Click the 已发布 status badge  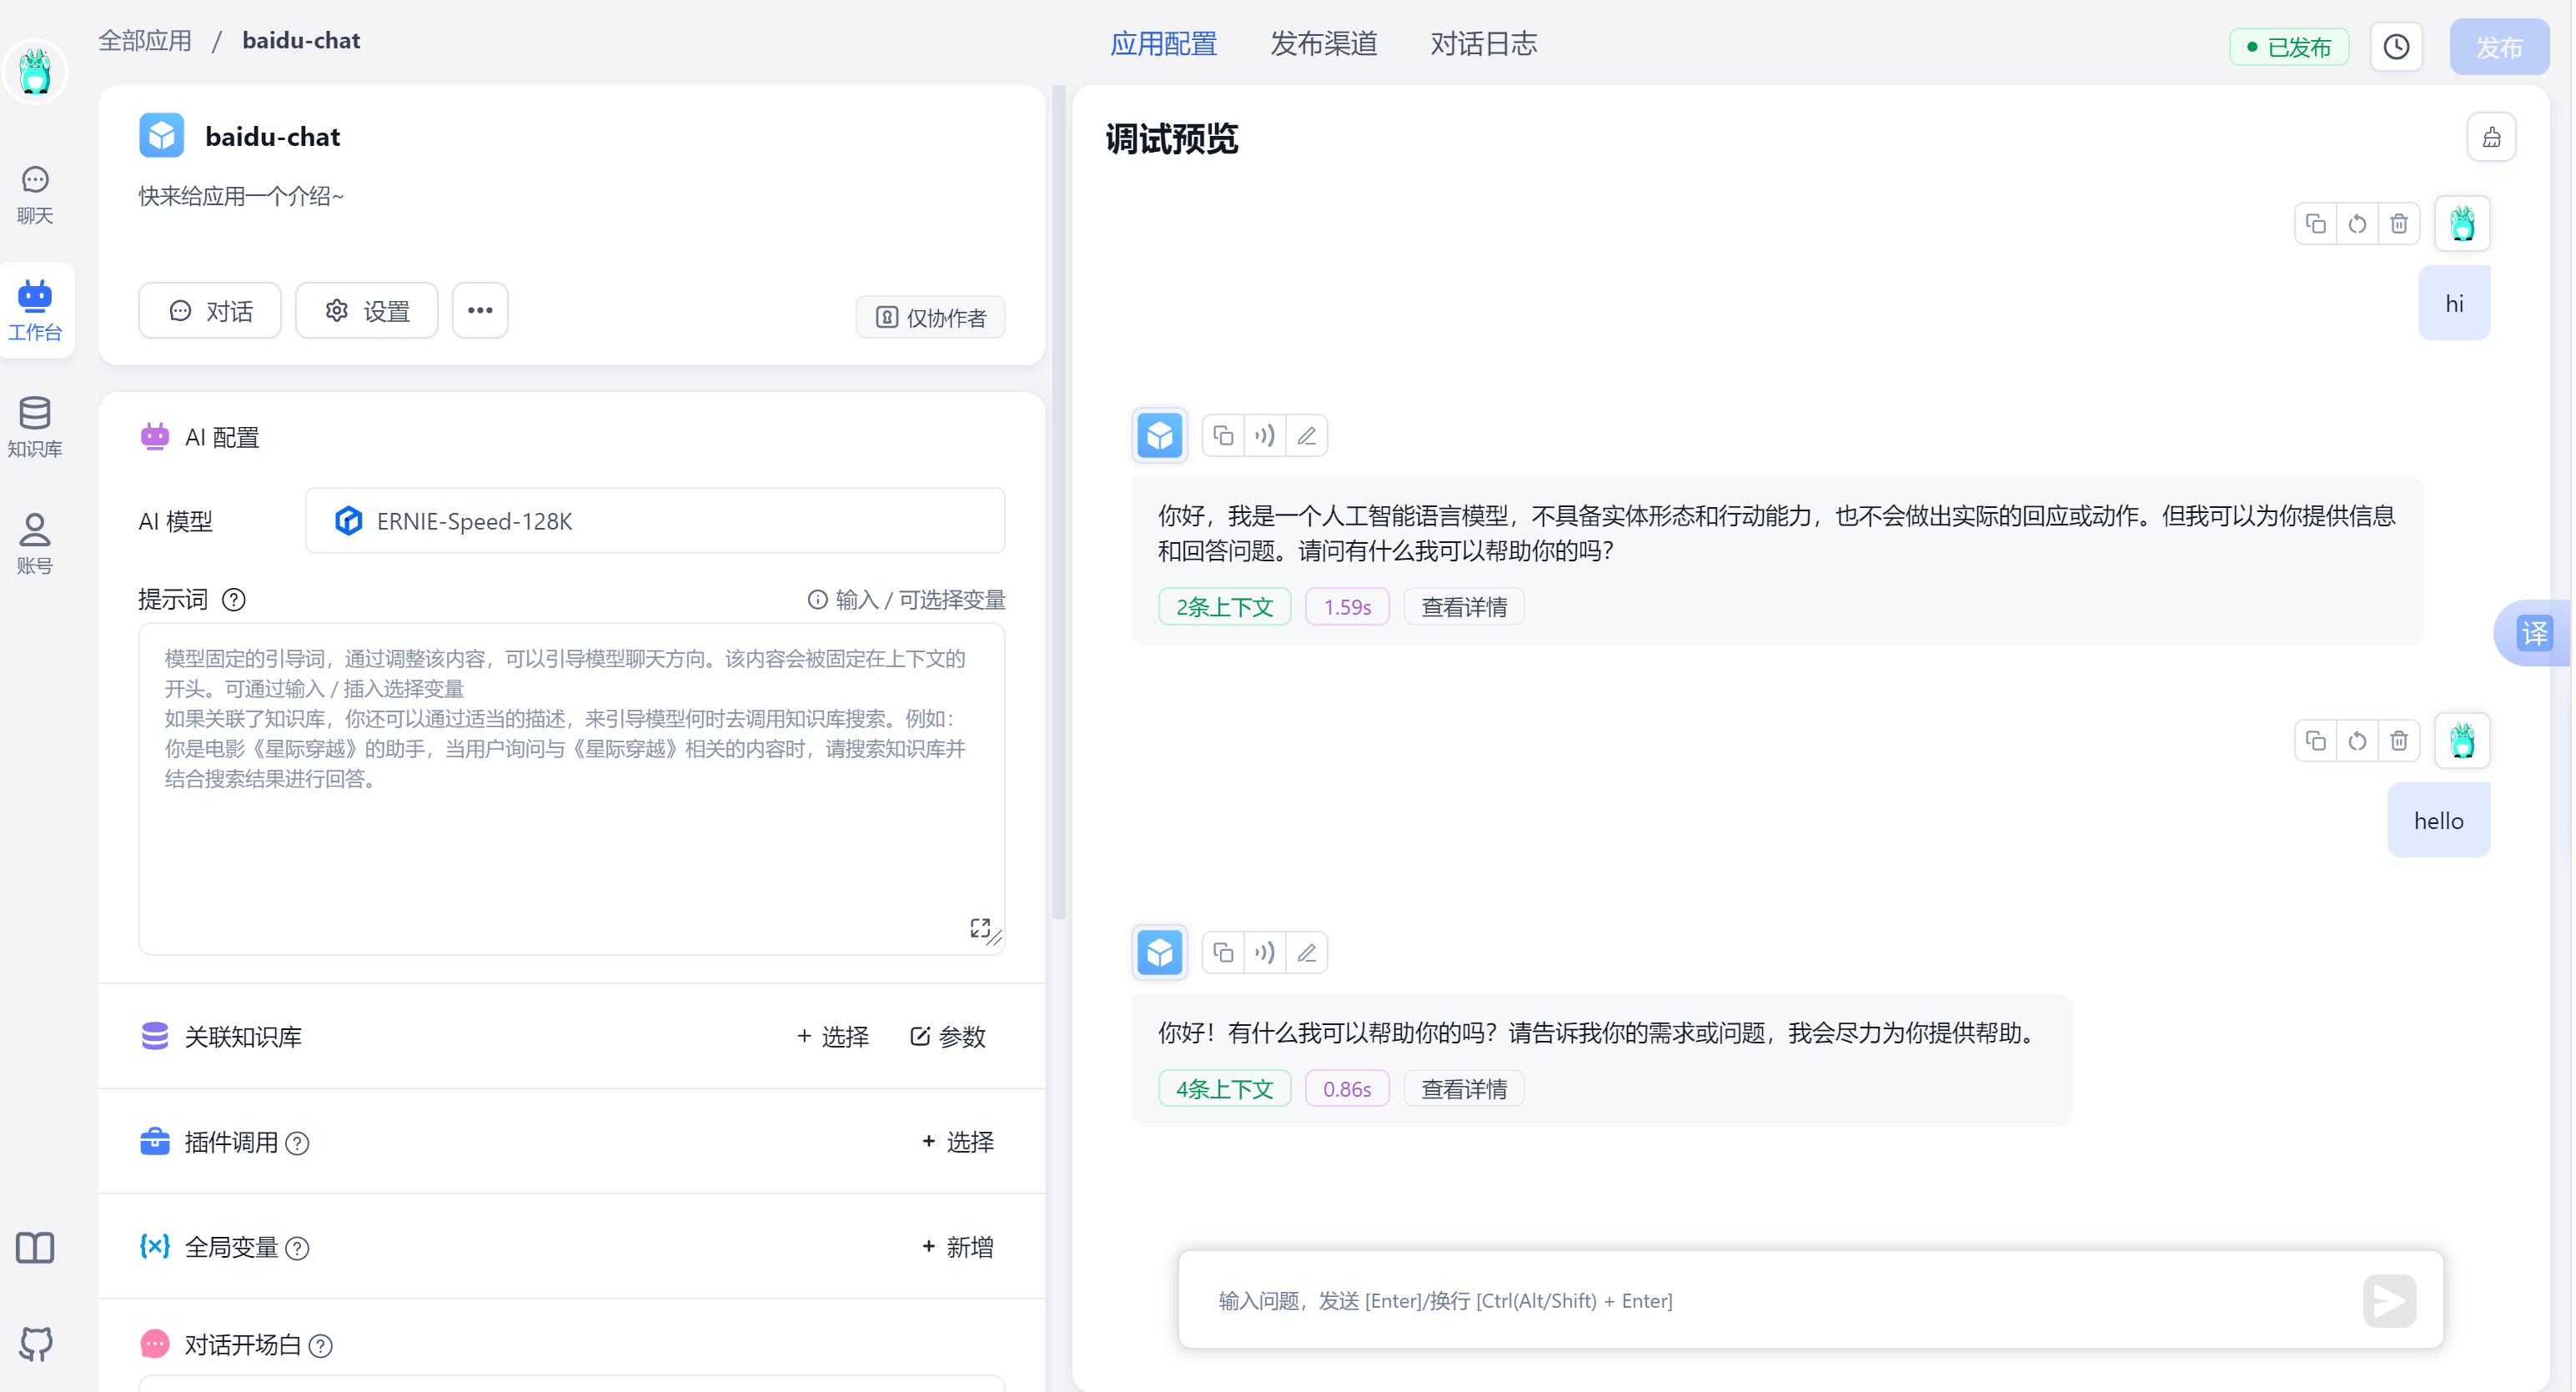[2288, 47]
